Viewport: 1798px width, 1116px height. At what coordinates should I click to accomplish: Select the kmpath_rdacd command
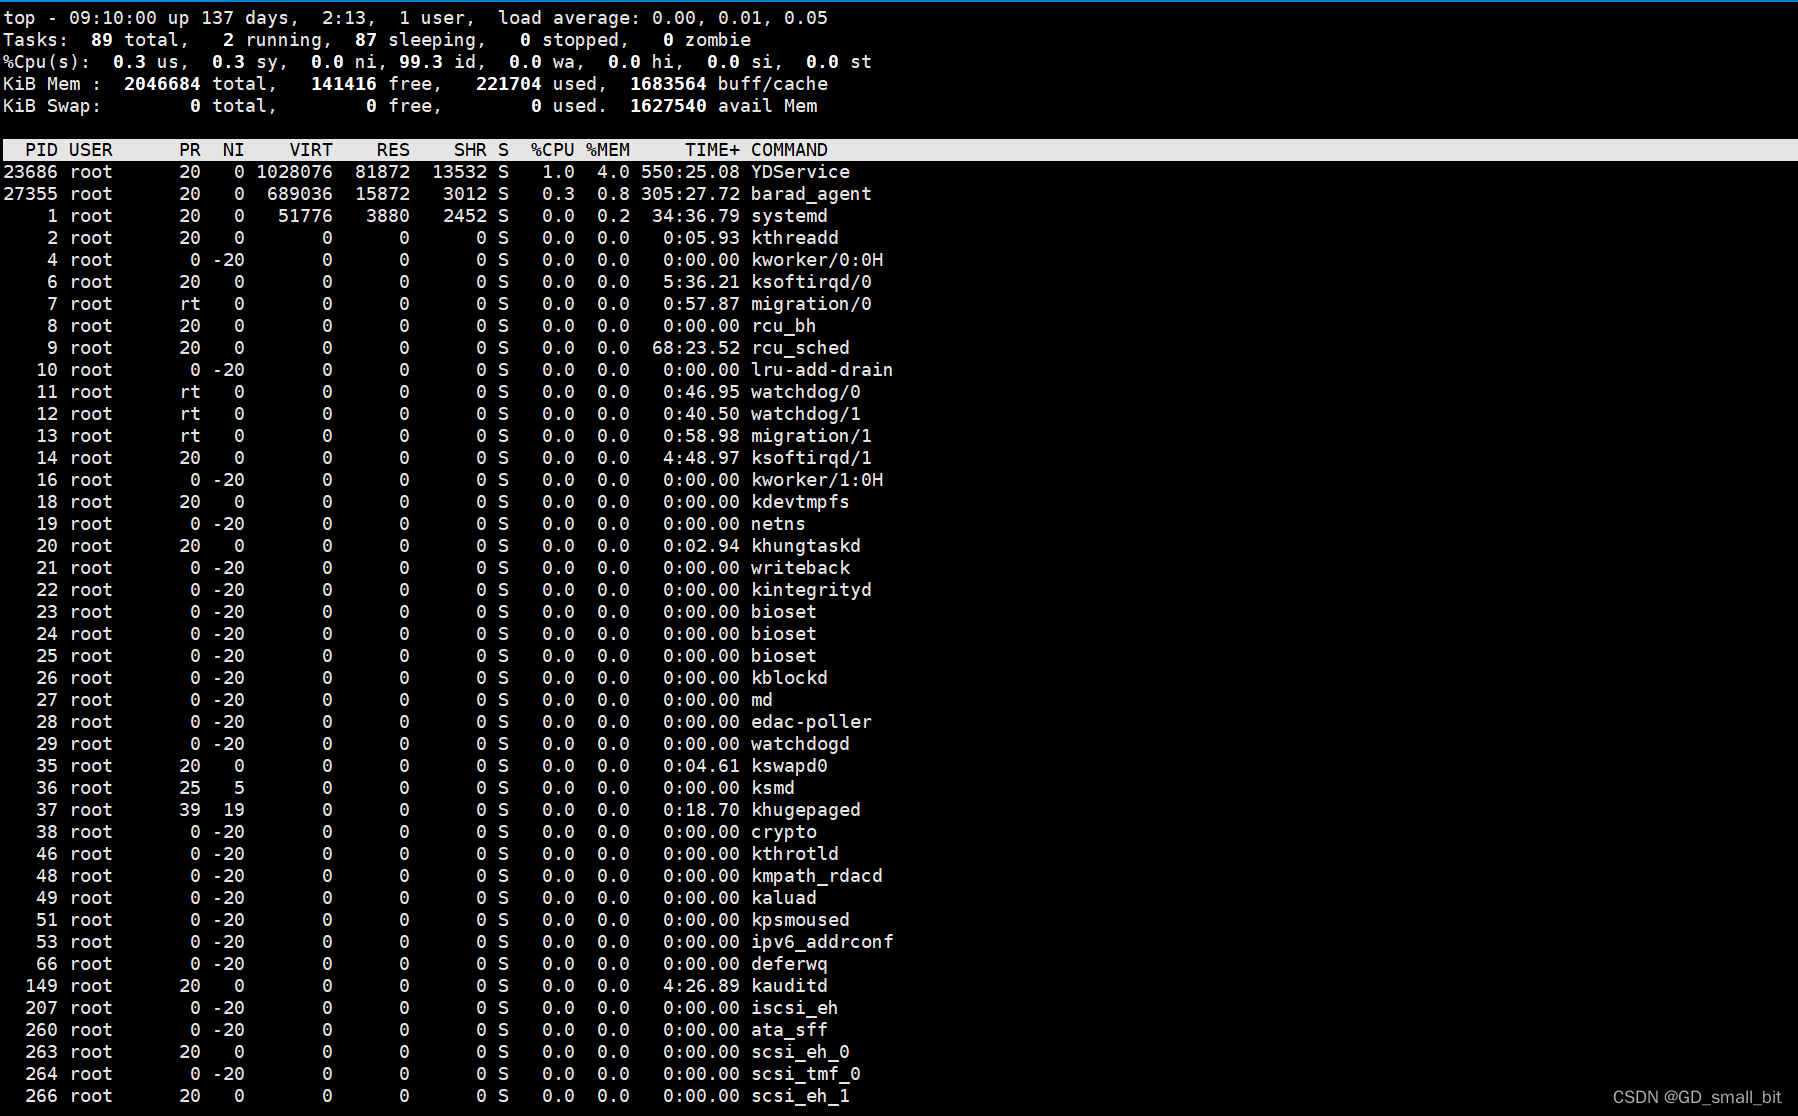(817, 876)
